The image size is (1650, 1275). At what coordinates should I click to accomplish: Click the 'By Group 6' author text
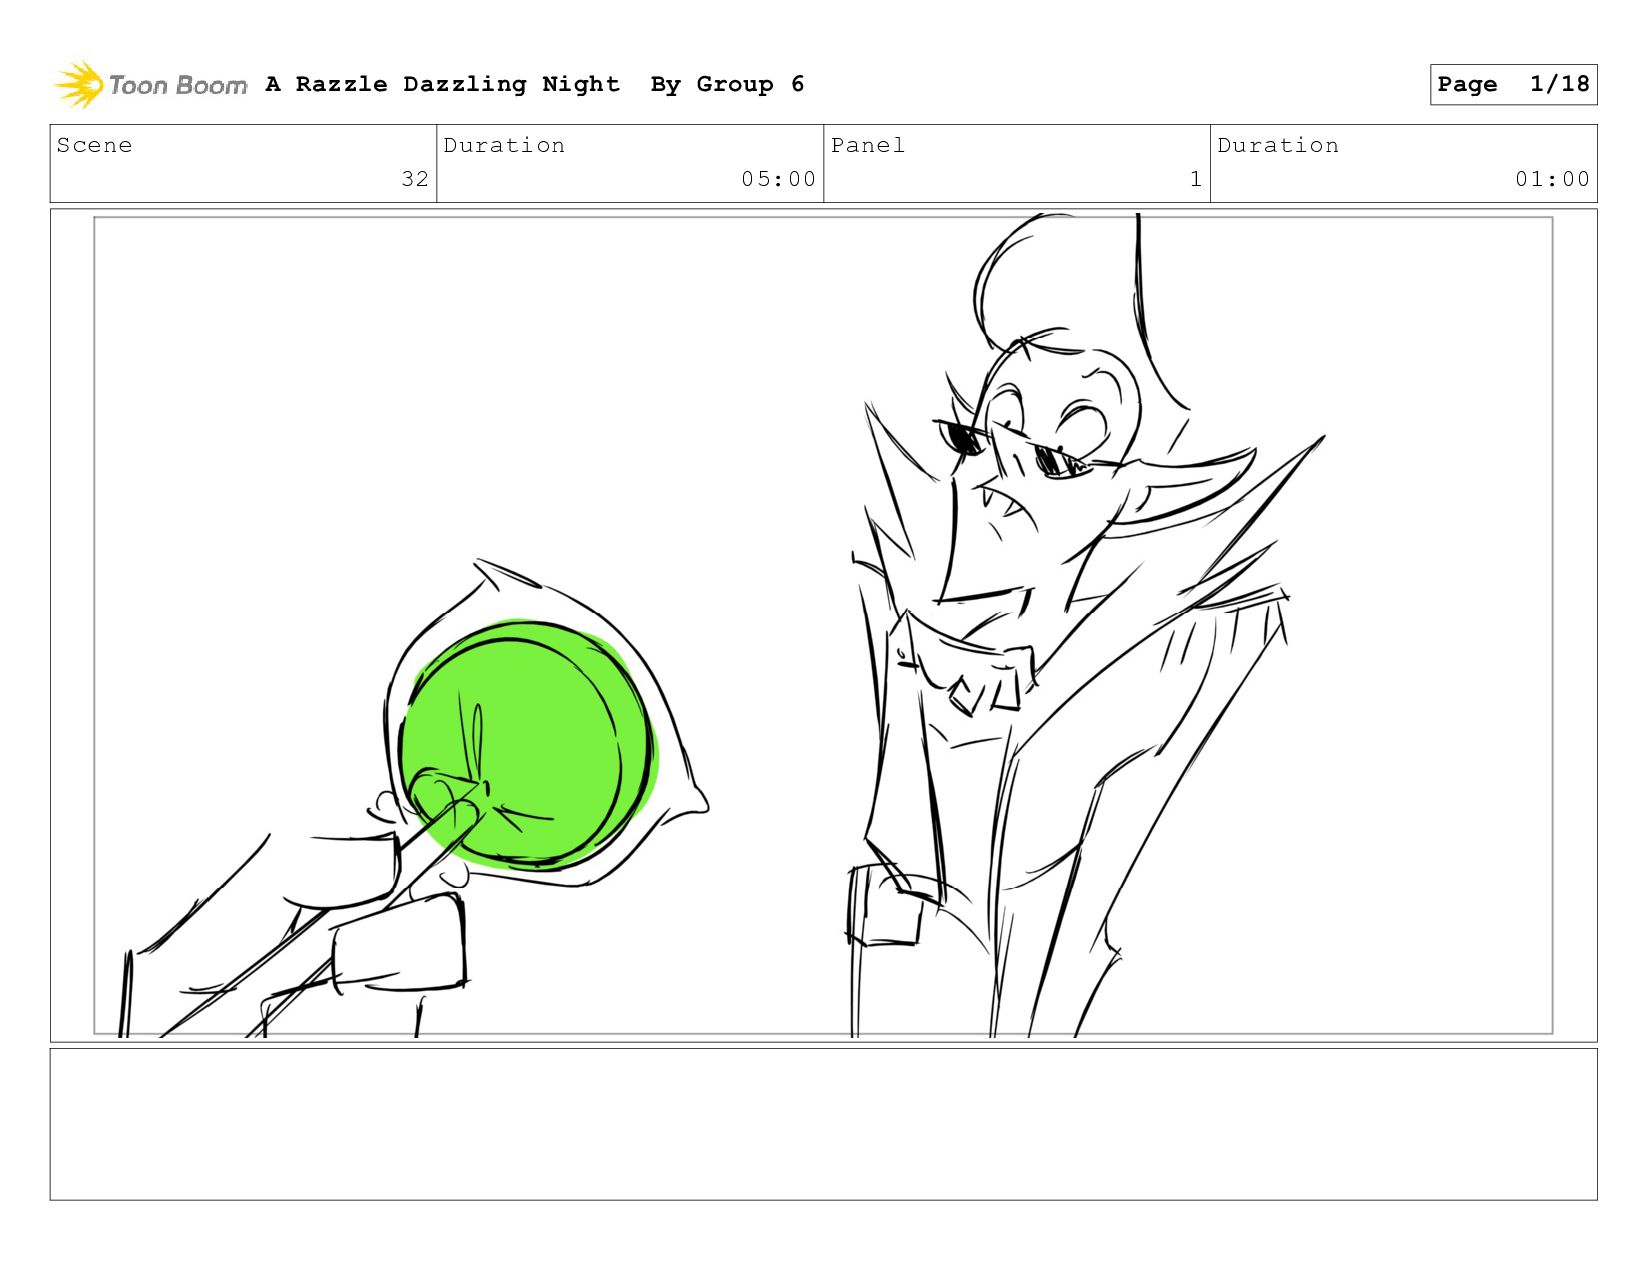[727, 85]
